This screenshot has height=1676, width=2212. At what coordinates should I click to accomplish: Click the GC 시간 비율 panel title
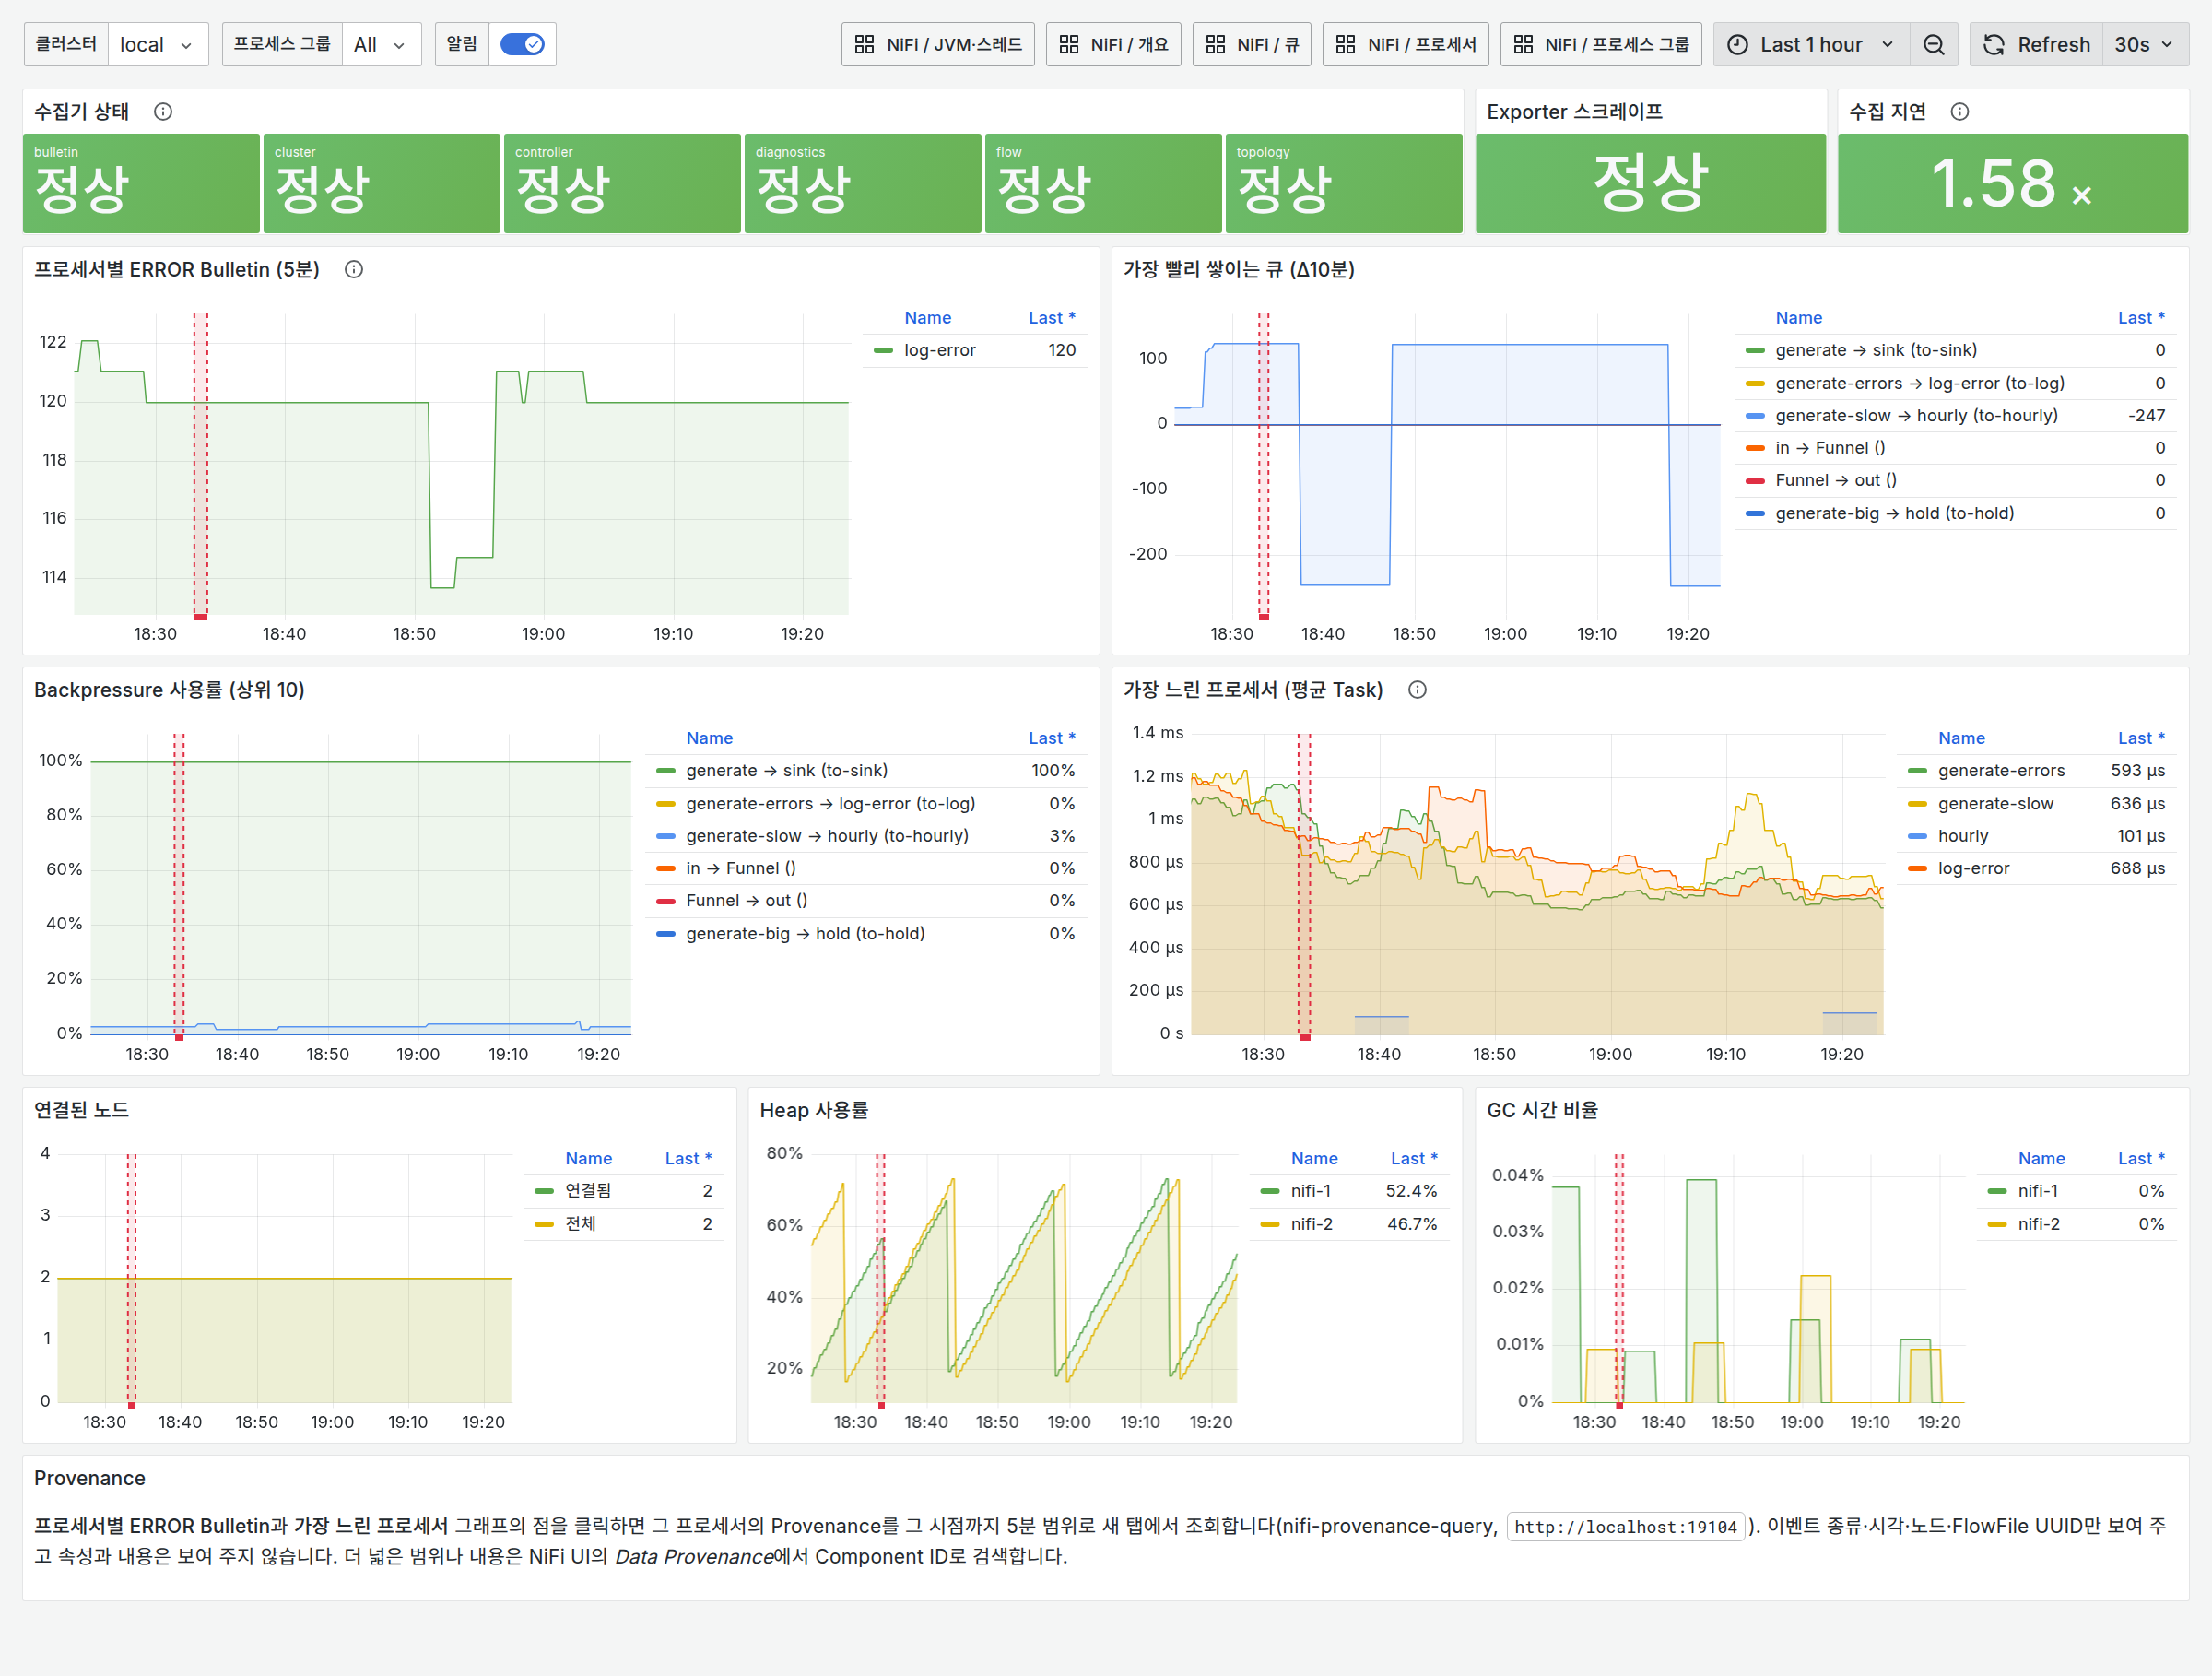1542,1110
